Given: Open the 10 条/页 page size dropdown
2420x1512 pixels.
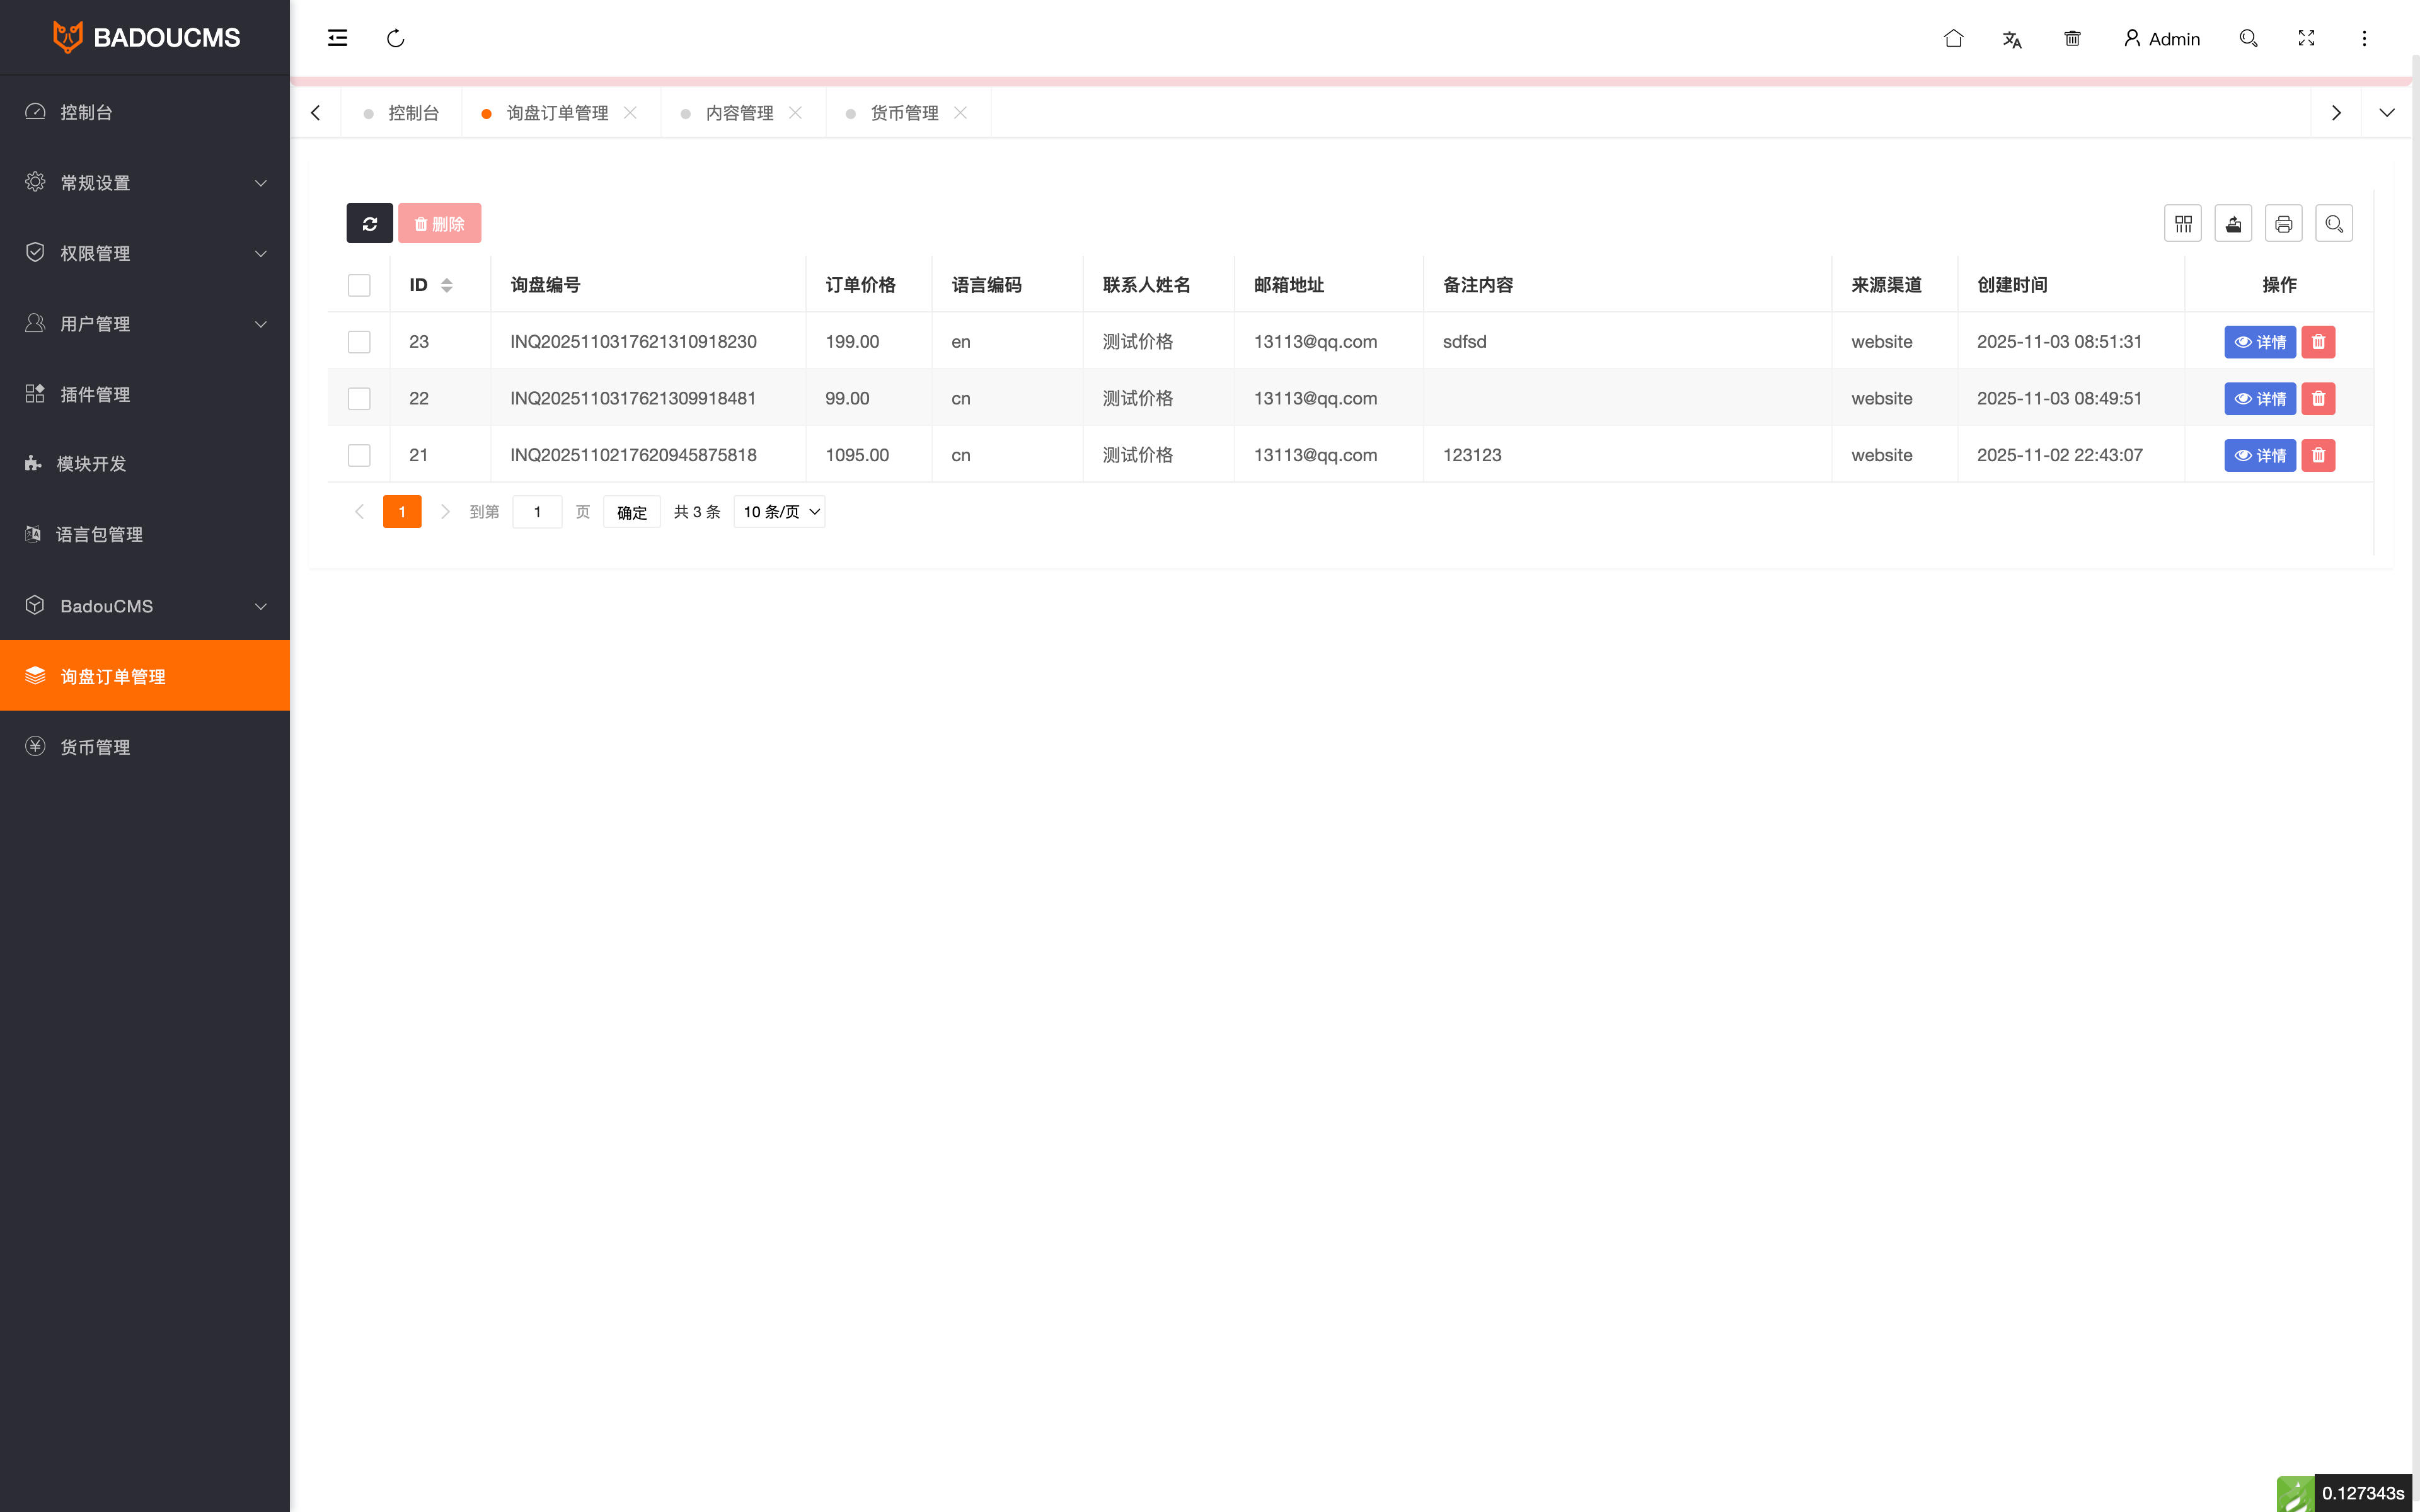Looking at the screenshot, I should 779,512.
